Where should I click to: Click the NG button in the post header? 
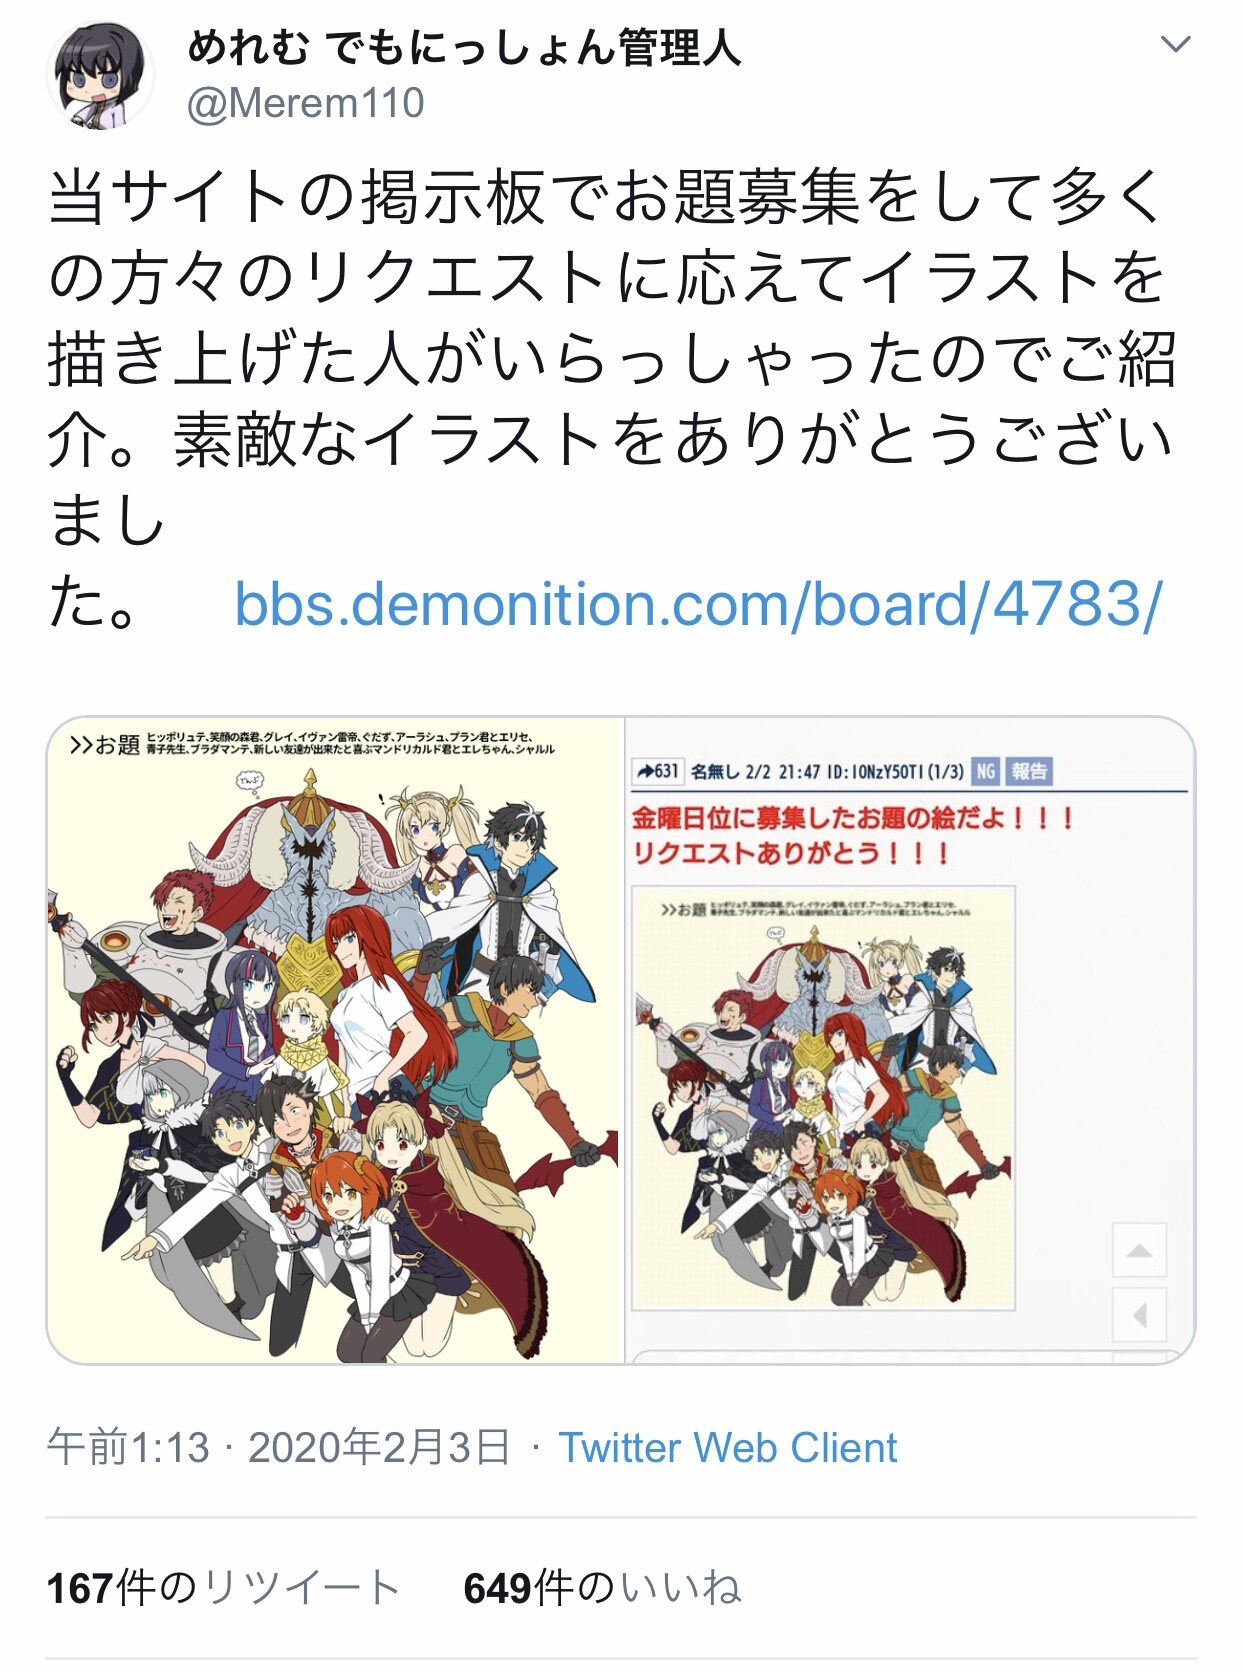pos(985,771)
